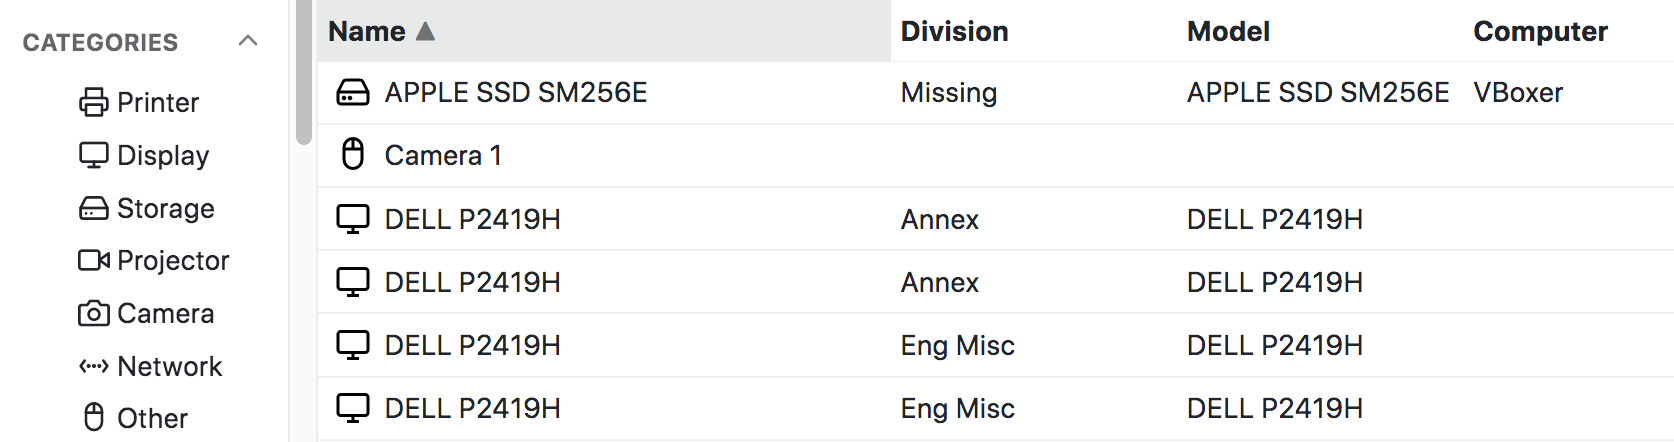Click the mouse icon beside Camera 1
The height and width of the screenshot is (442, 1674).
point(352,154)
